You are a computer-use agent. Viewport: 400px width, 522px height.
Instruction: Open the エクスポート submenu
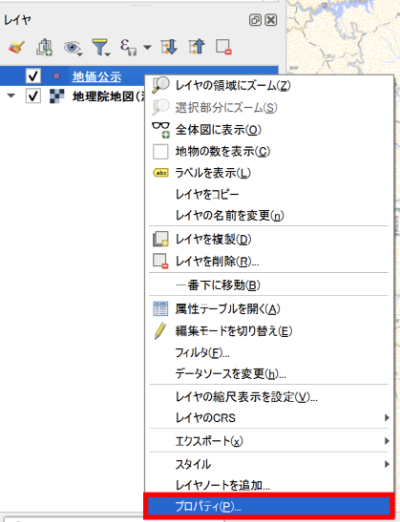(269, 441)
